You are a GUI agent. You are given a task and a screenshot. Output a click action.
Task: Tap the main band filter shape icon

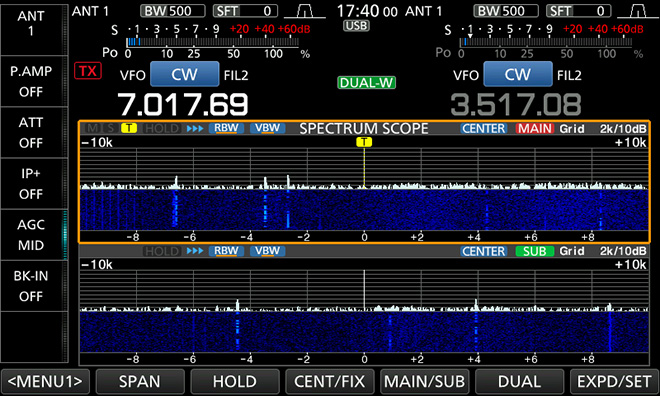tap(305, 11)
